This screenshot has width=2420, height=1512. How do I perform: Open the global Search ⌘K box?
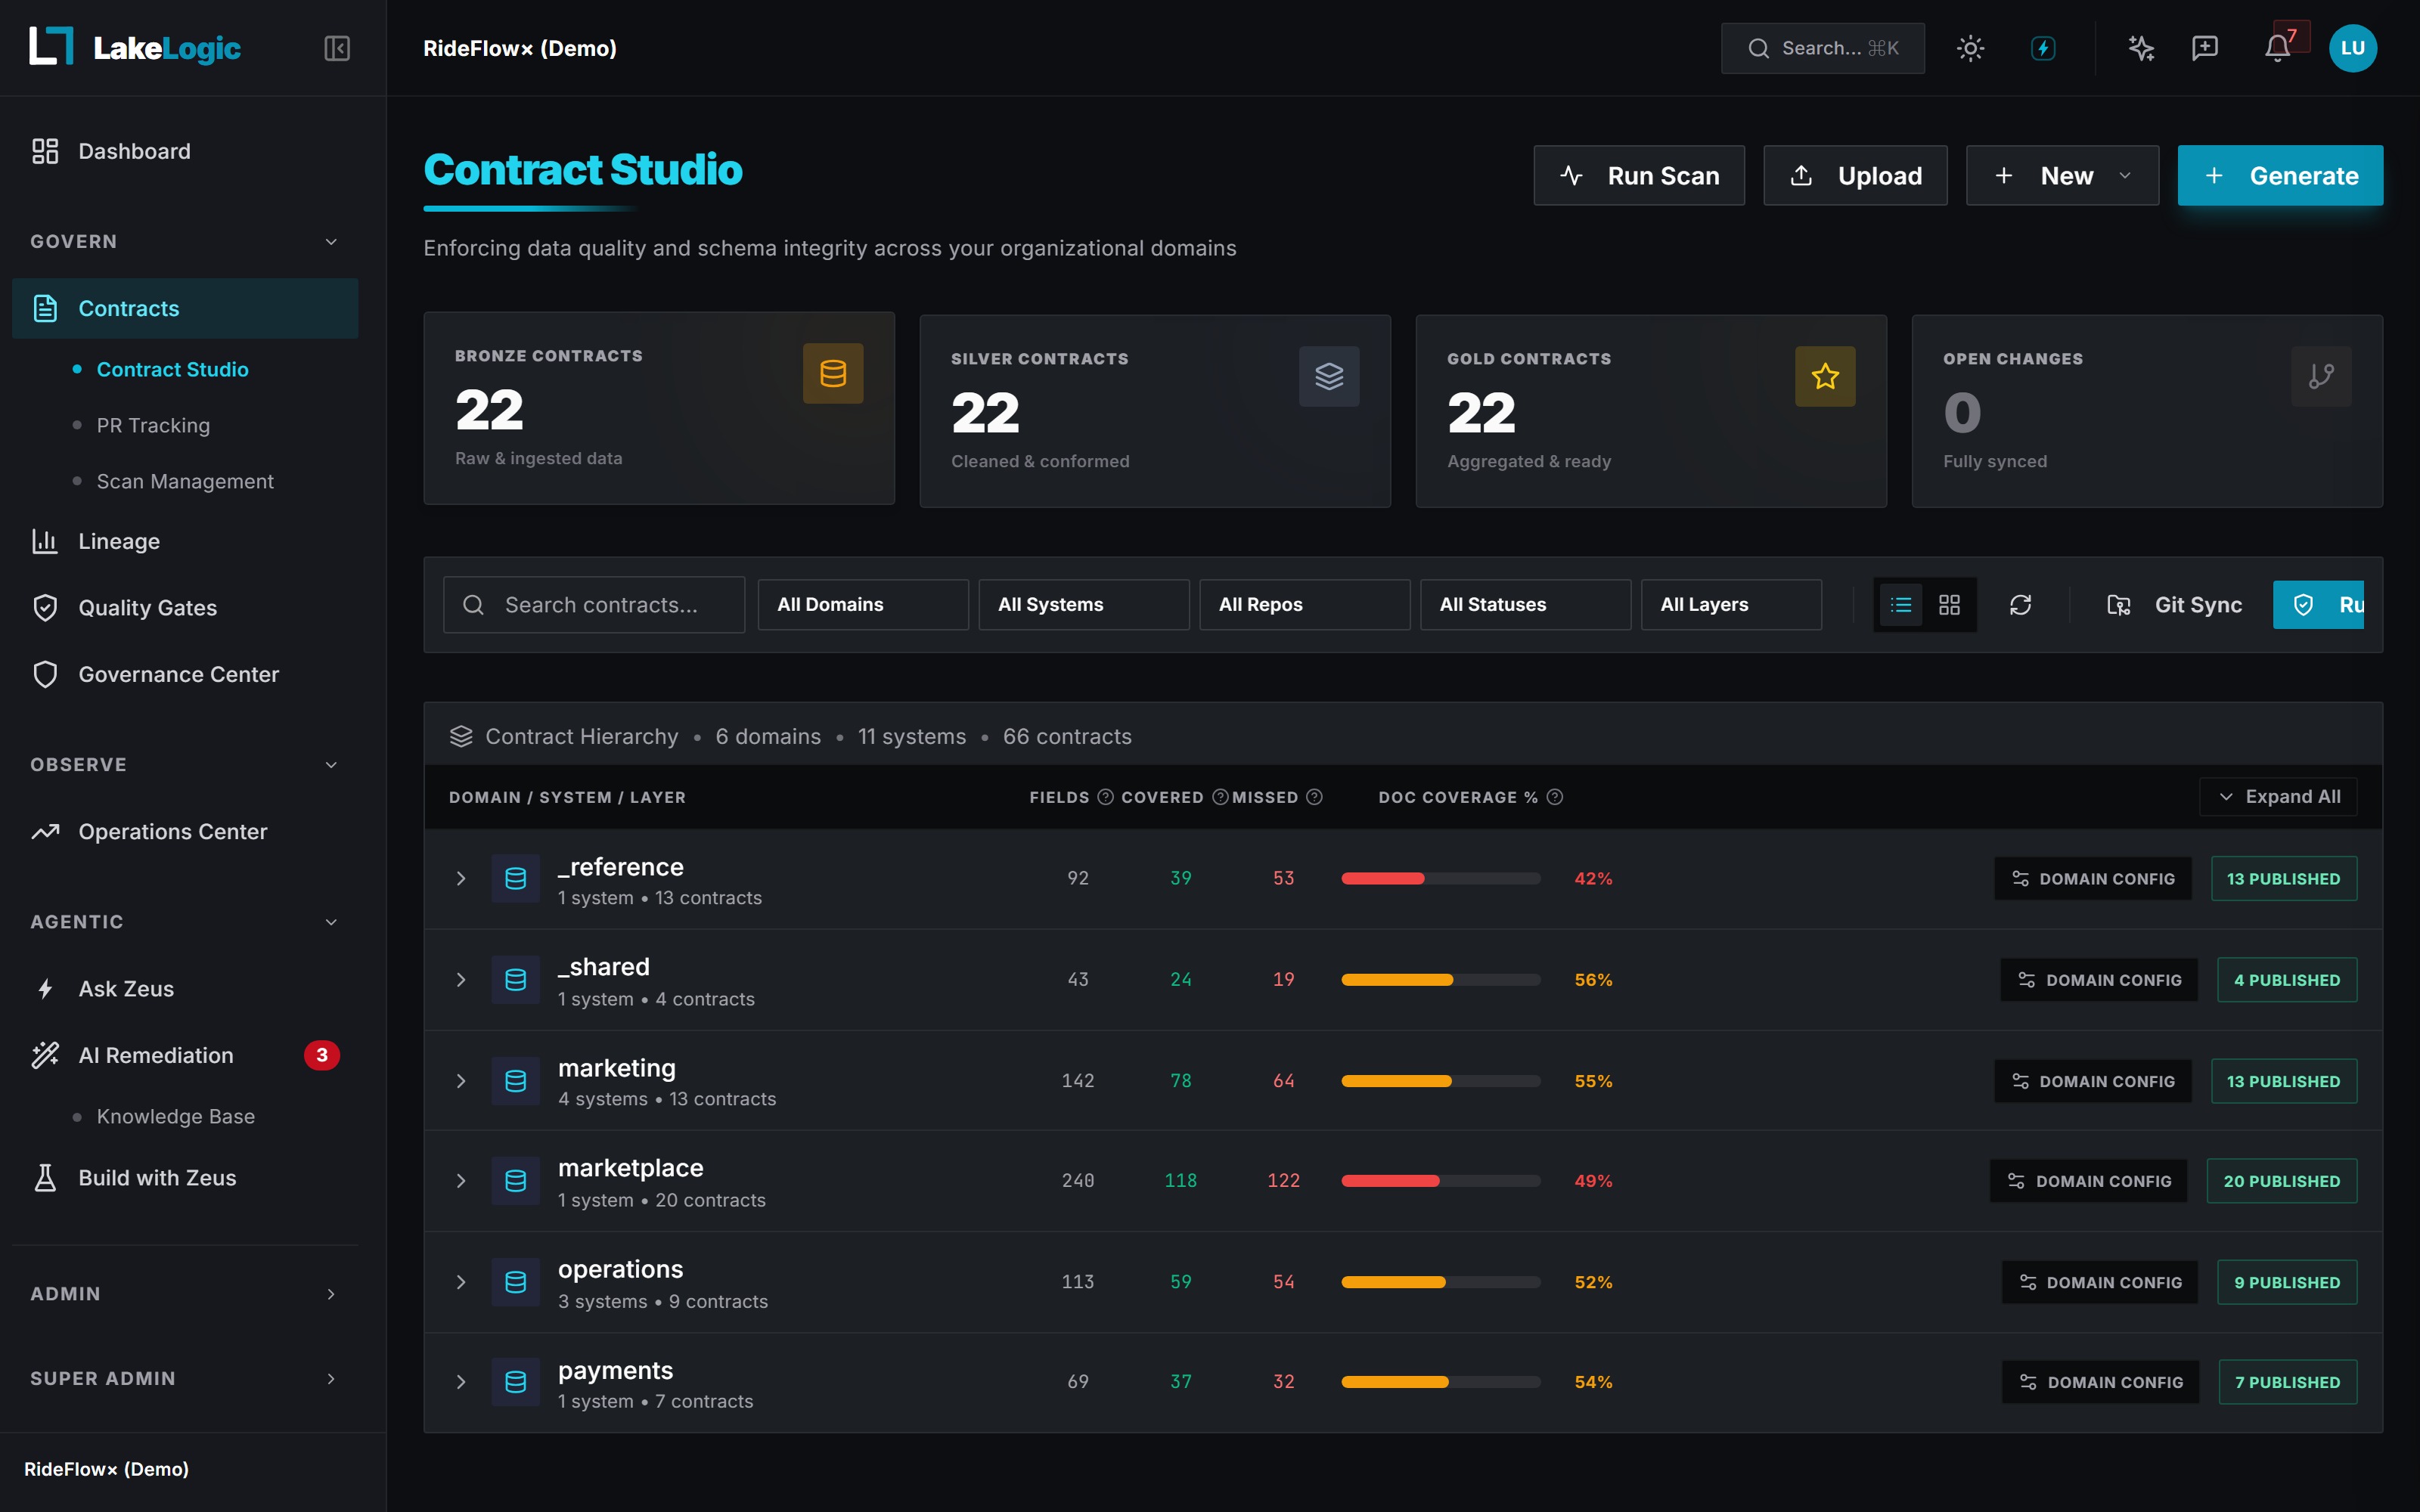[1822, 48]
